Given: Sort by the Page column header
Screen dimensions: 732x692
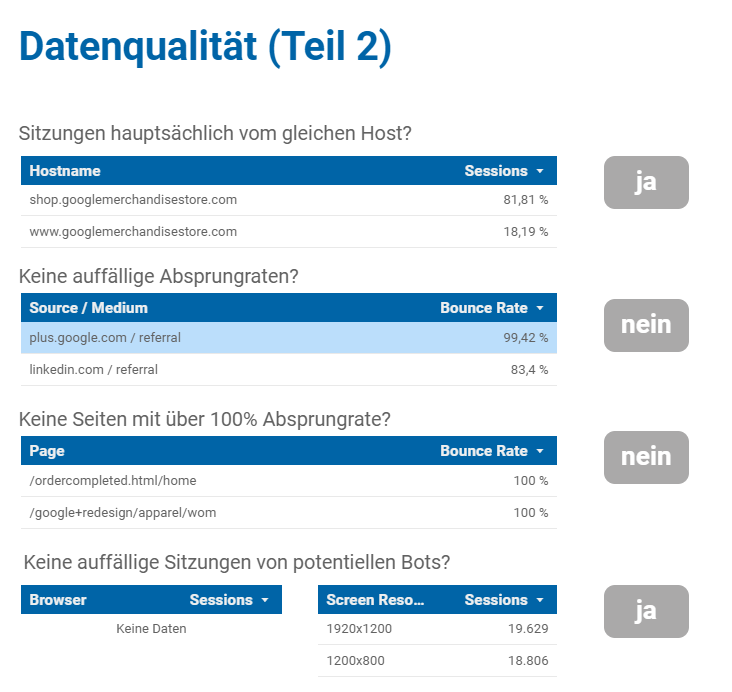Looking at the screenshot, I should (47, 451).
